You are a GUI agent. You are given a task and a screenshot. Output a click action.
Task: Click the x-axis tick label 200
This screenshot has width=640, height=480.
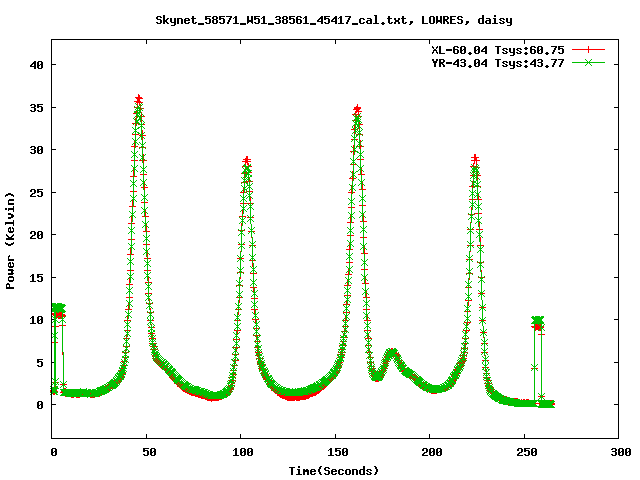[432, 452]
